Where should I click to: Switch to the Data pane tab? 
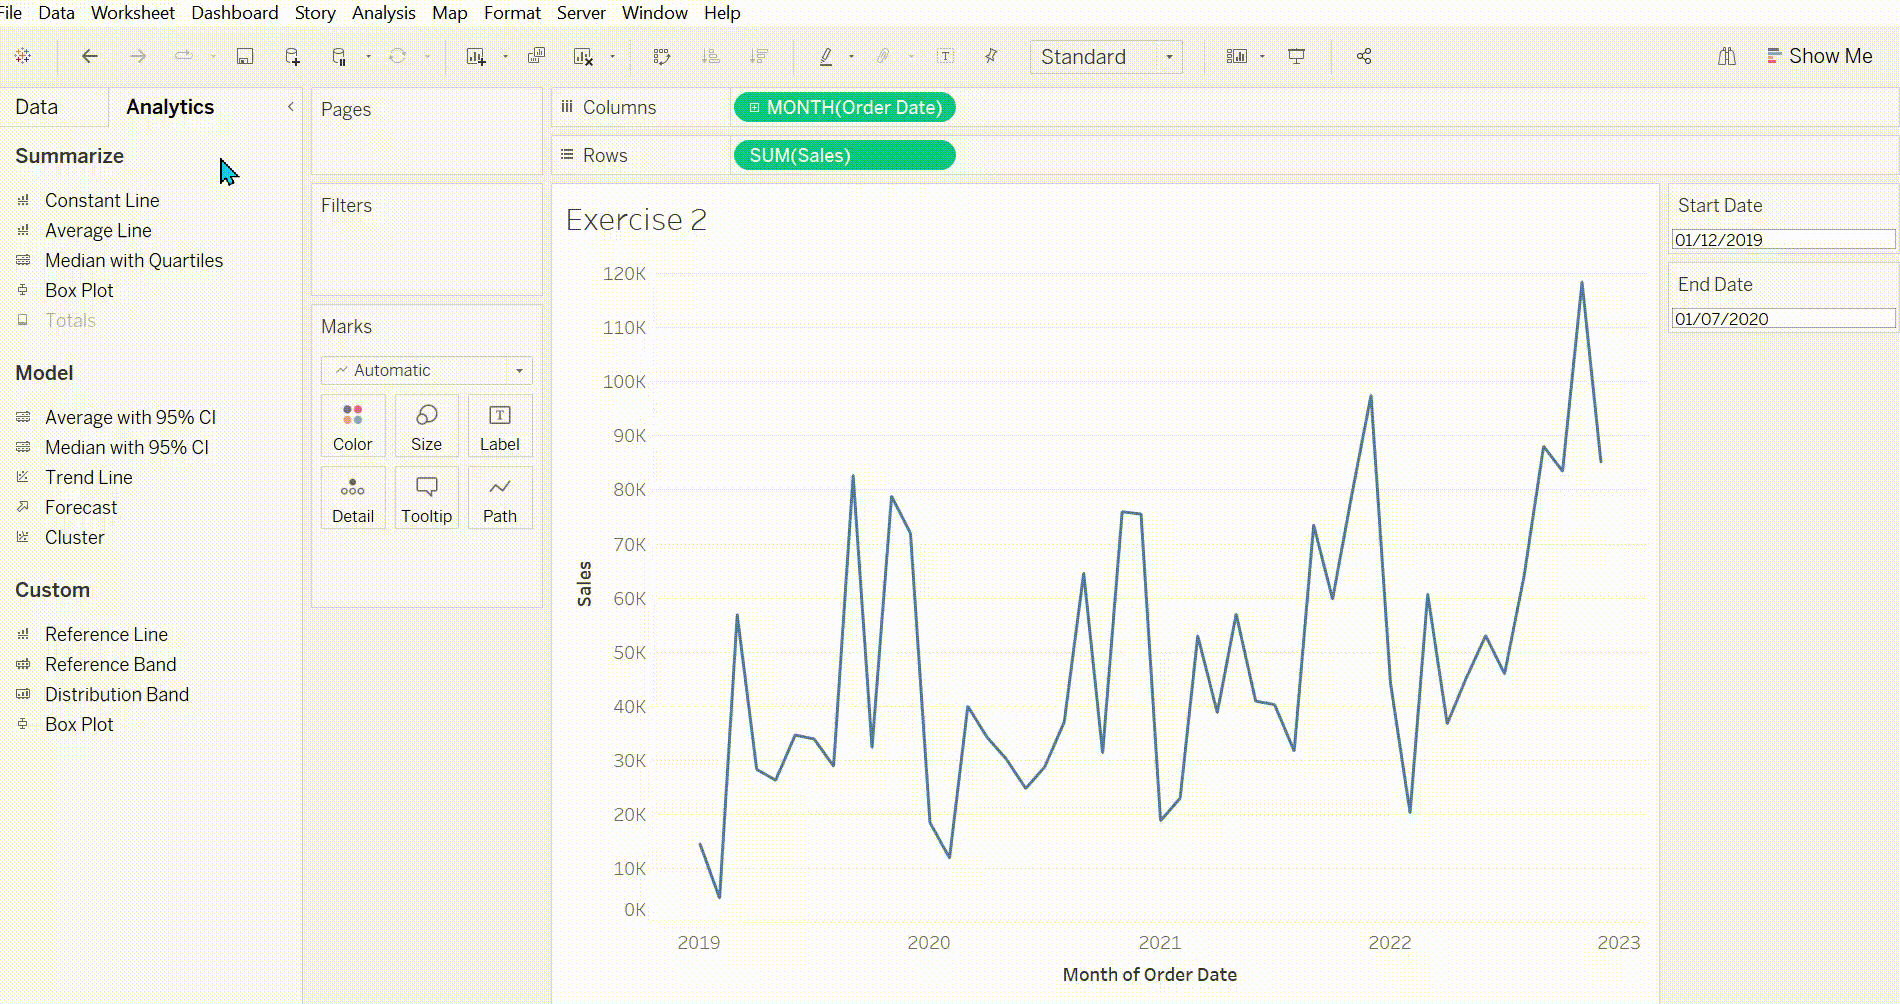[37, 107]
